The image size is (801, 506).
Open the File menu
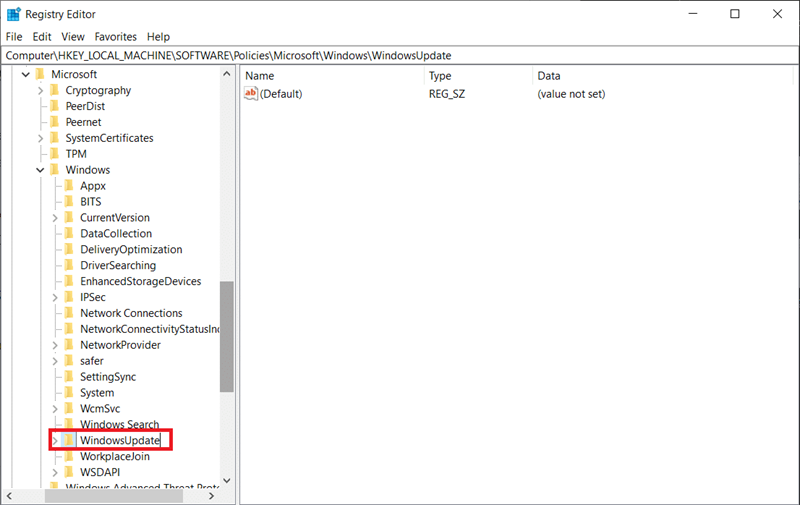pyautogui.click(x=14, y=37)
